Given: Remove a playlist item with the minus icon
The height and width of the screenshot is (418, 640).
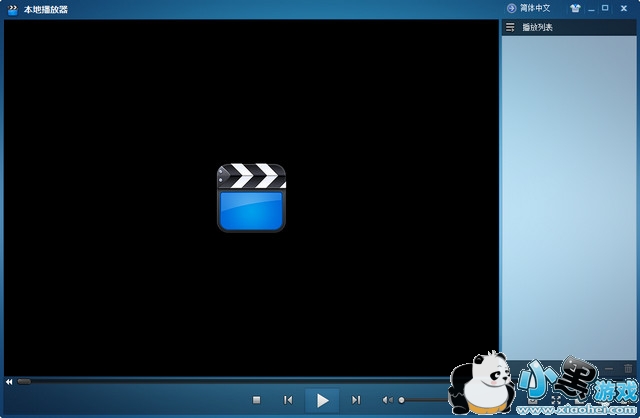Looking at the screenshot, I should tap(609, 369).
